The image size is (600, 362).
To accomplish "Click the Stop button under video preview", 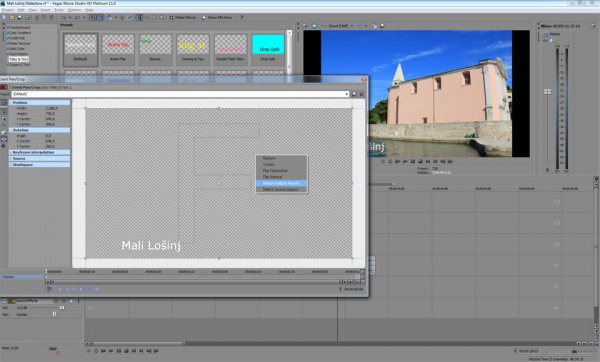I will click(x=420, y=161).
